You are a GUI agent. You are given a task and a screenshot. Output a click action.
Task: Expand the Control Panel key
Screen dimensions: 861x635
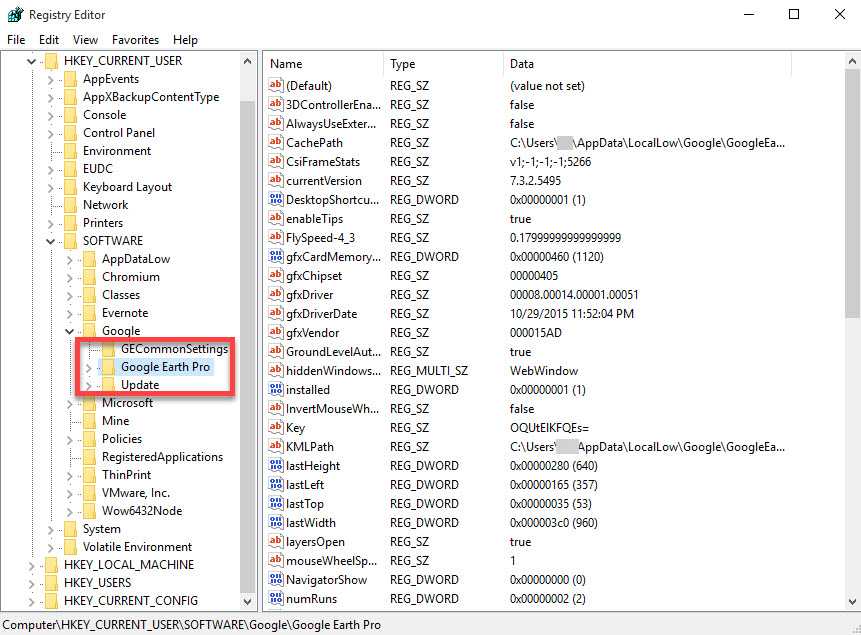50,133
